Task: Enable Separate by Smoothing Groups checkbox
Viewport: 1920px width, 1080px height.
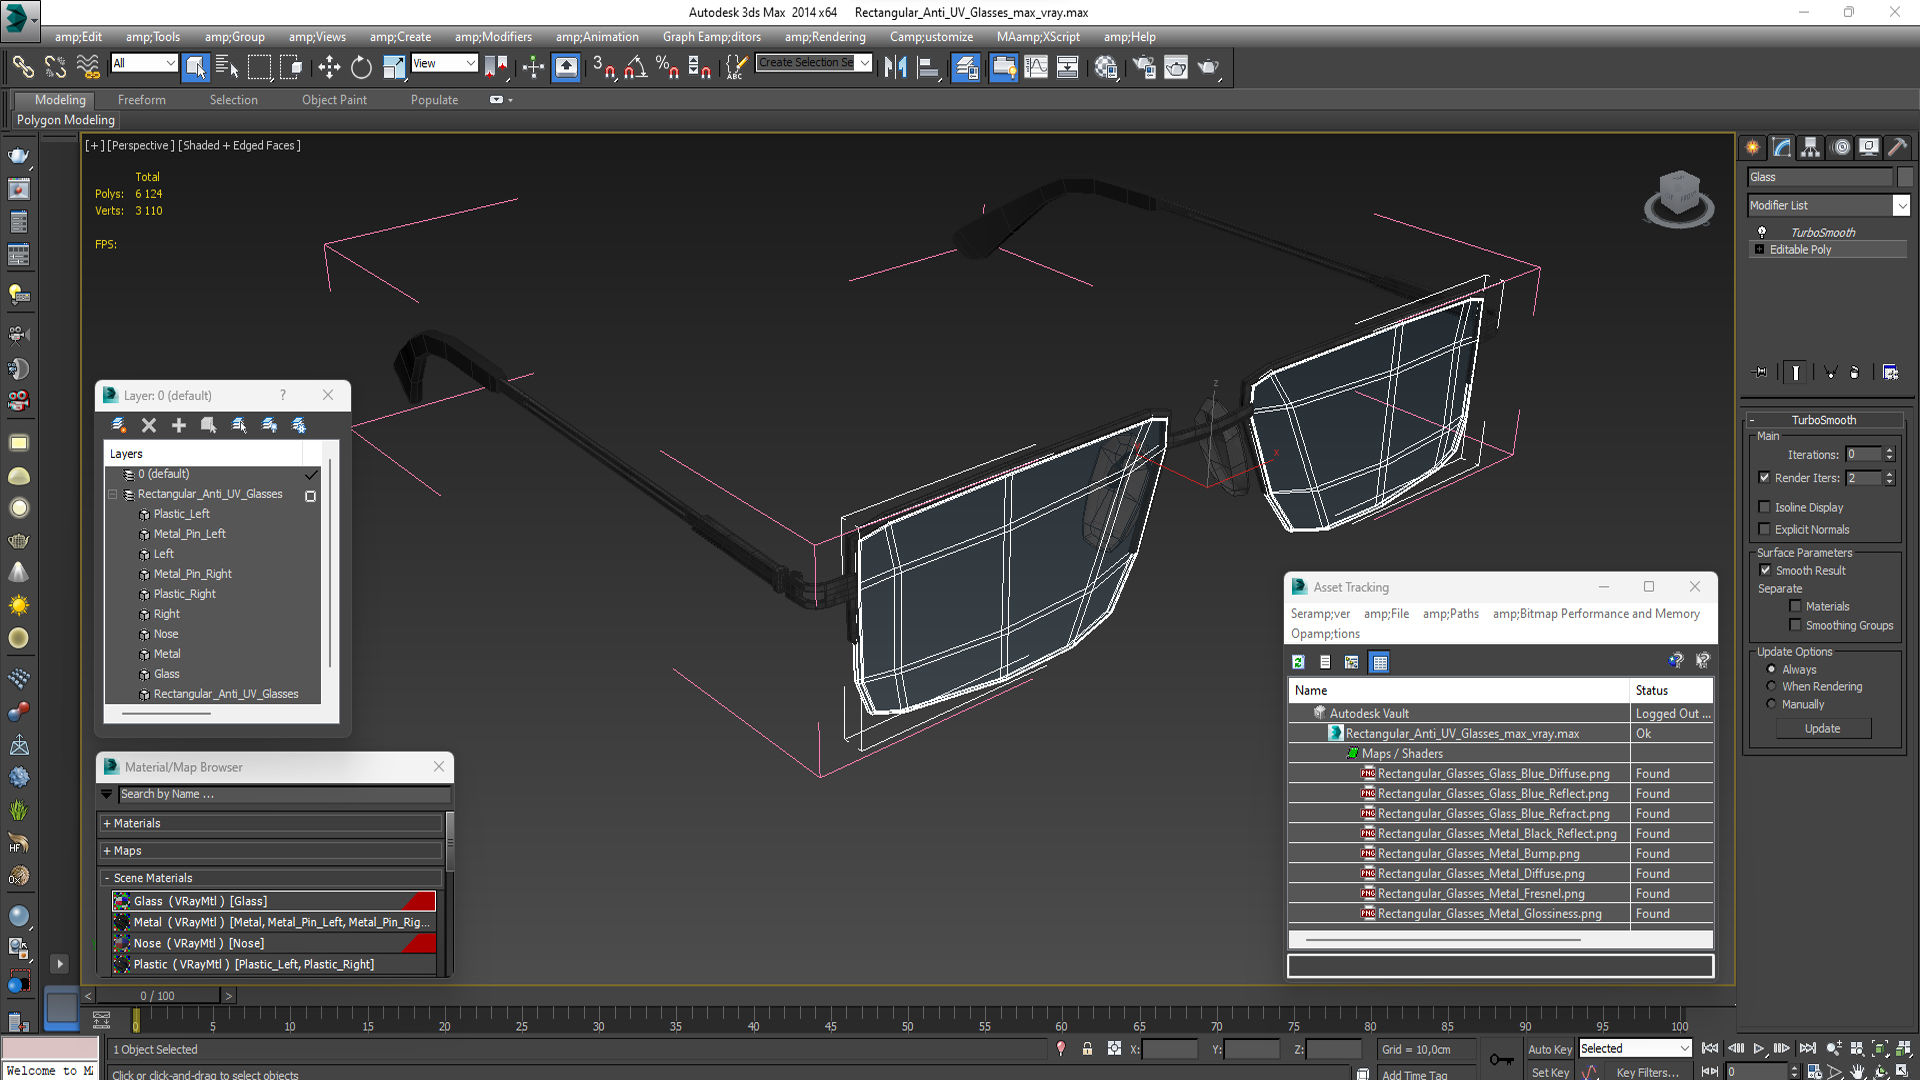Action: click(1795, 625)
